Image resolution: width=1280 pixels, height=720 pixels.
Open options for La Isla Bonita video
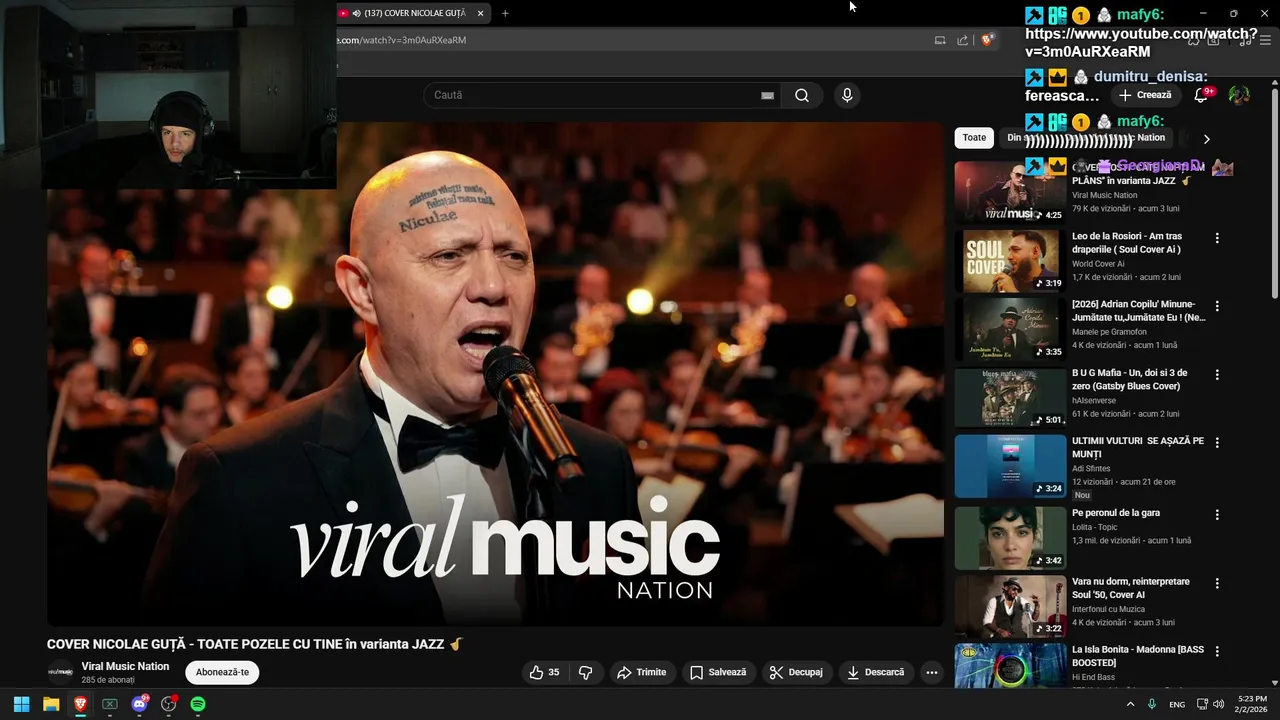pyautogui.click(x=1217, y=651)
